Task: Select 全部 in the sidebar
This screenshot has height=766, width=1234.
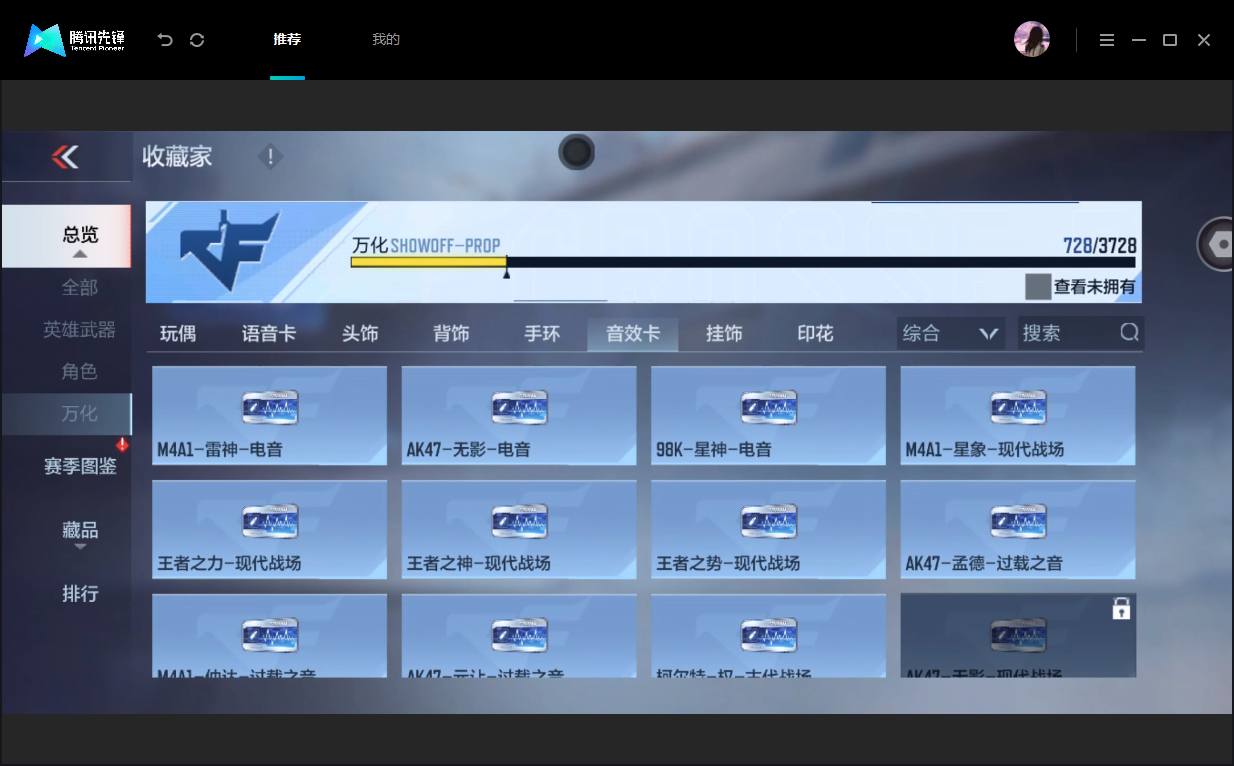Action: [80, 288]
